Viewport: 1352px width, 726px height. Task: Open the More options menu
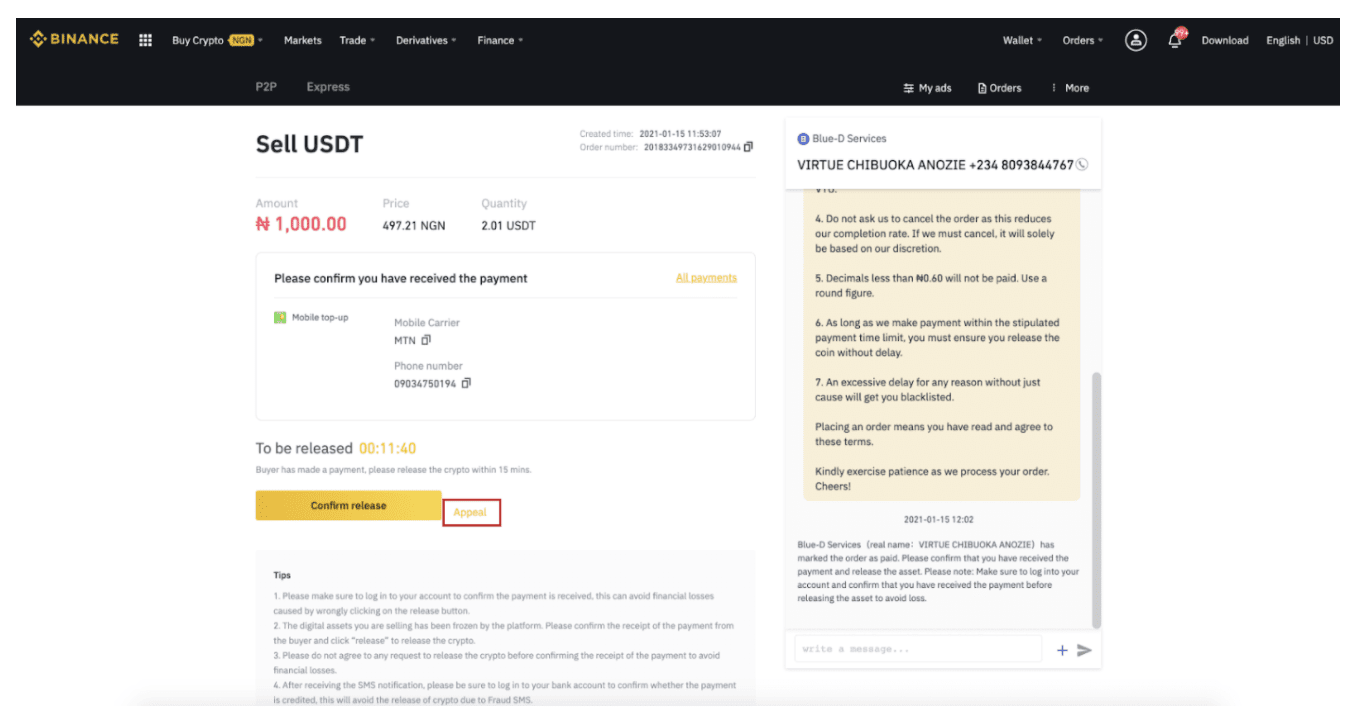[x=1070, y=88]
